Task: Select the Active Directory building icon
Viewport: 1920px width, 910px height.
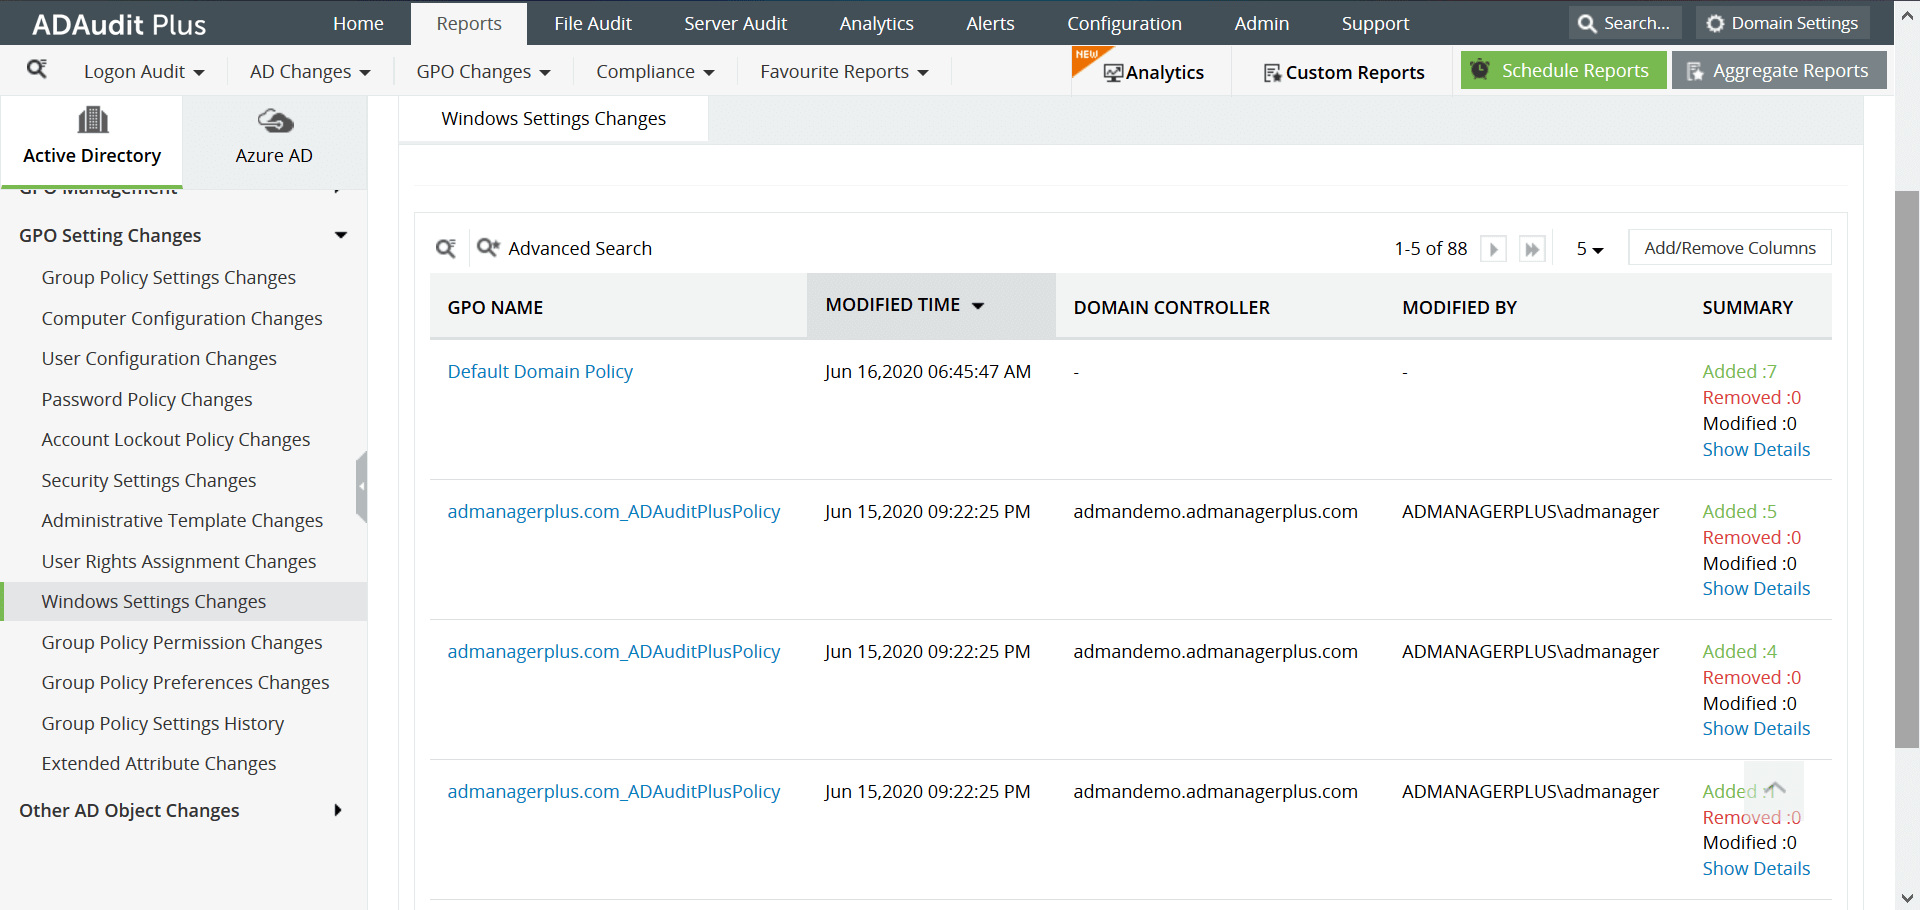Action: pyautogui.click(x=93, y=121)
